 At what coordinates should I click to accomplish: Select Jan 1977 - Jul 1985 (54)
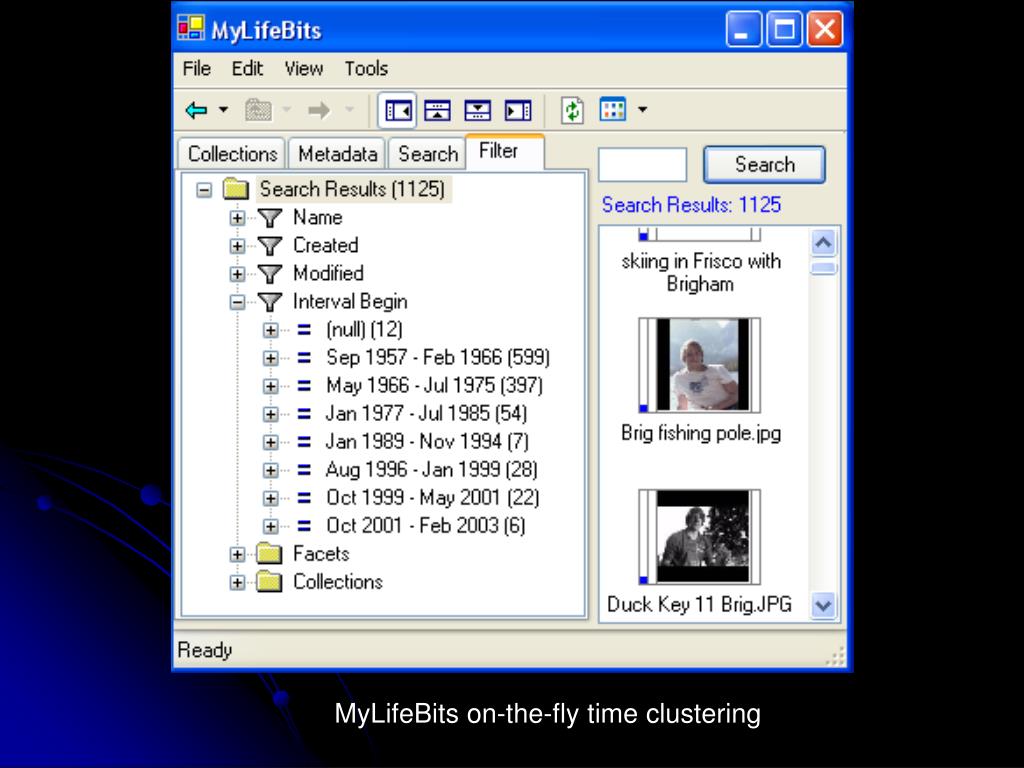coord(426,414)
